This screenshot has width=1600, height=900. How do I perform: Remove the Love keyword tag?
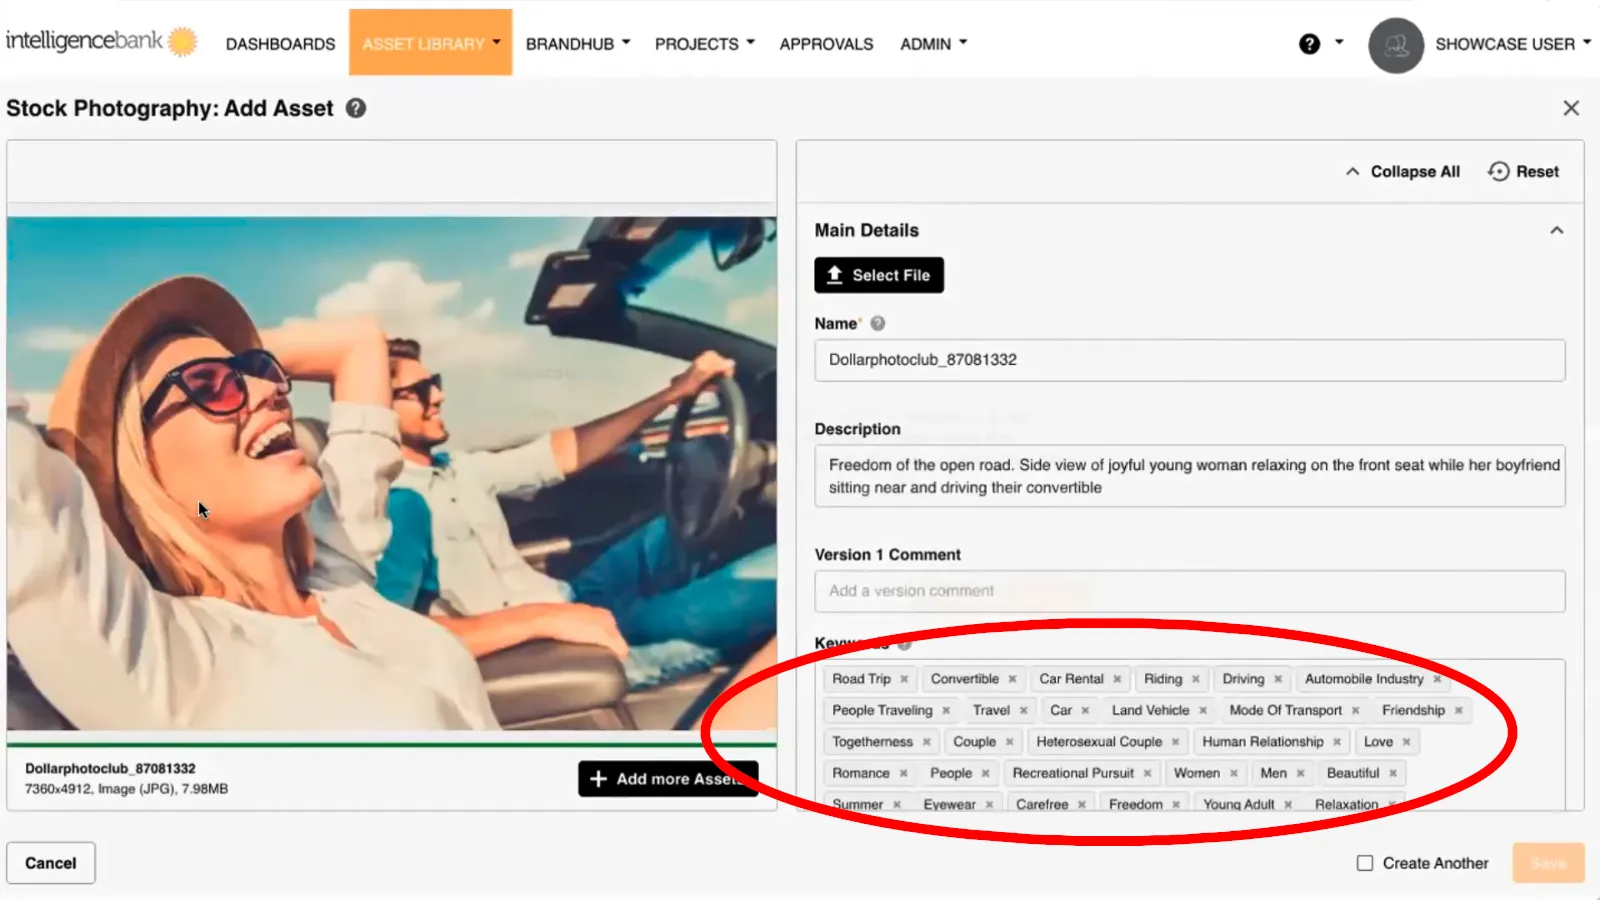point(1406,742)
